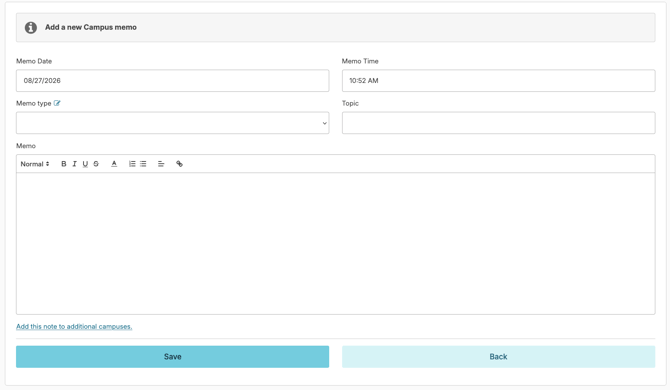Click the edit icon next to Memo type

[x=57, y=103]
